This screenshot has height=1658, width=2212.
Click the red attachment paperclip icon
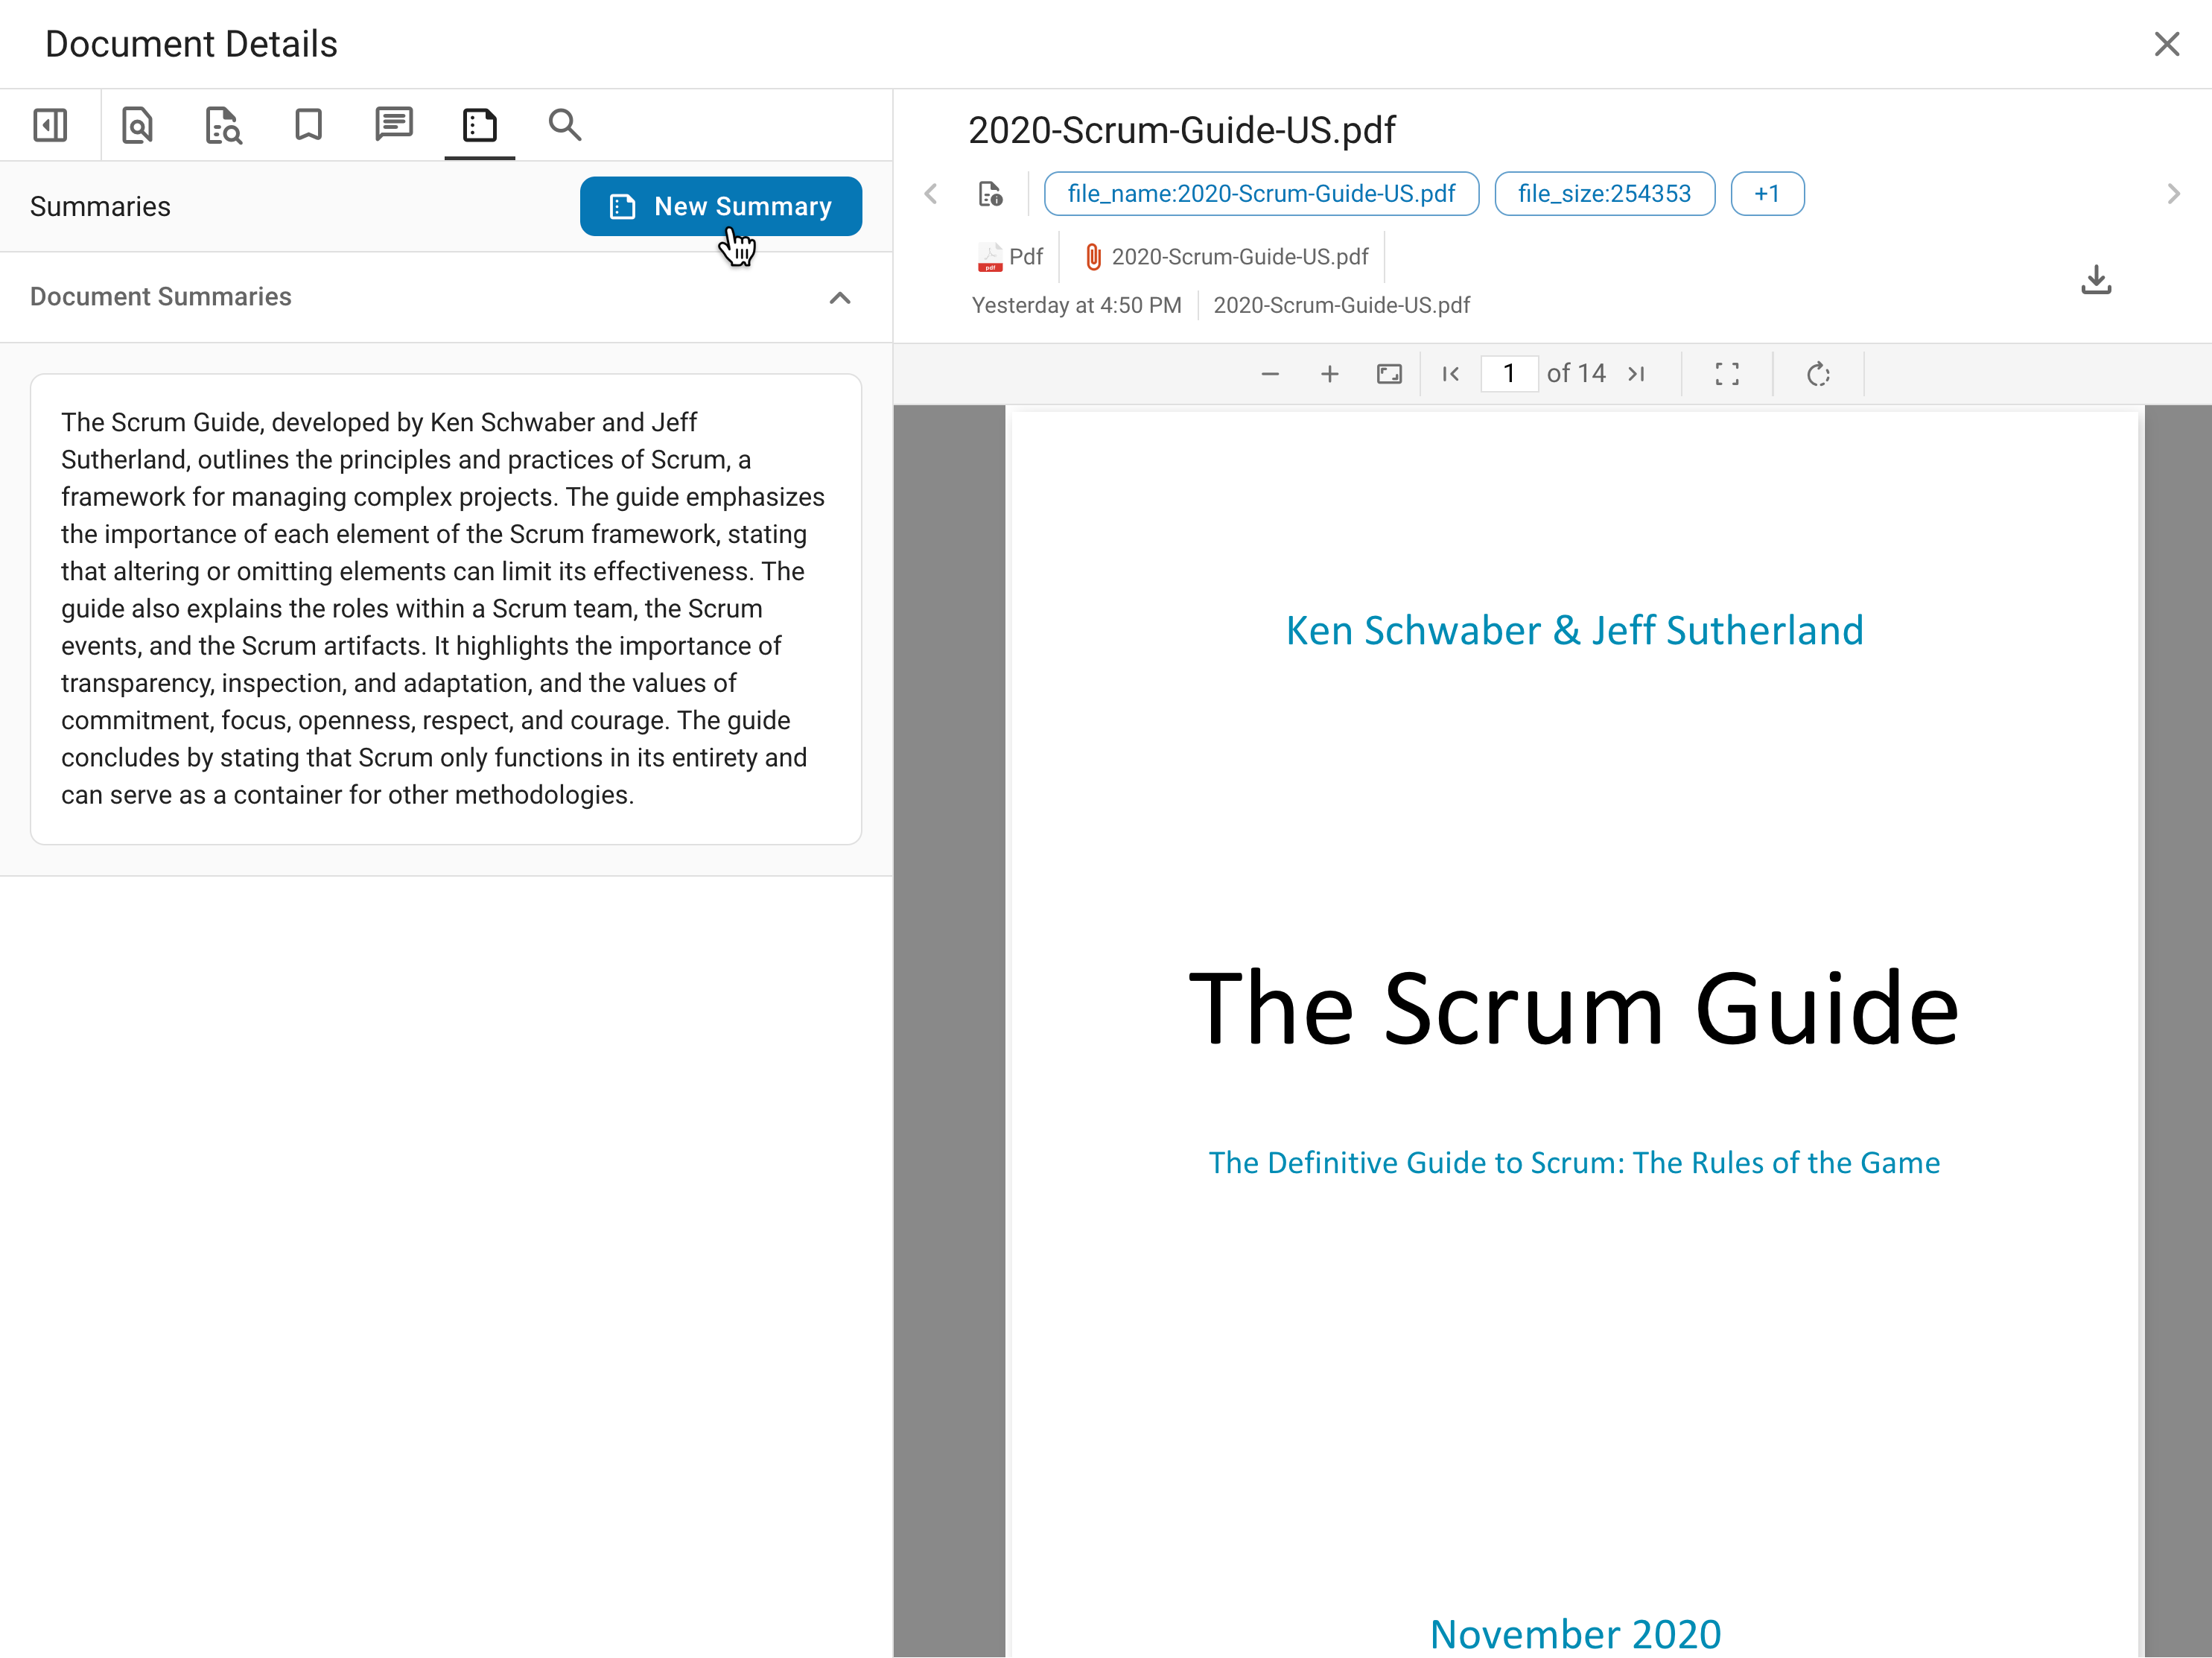point(1093,257)
